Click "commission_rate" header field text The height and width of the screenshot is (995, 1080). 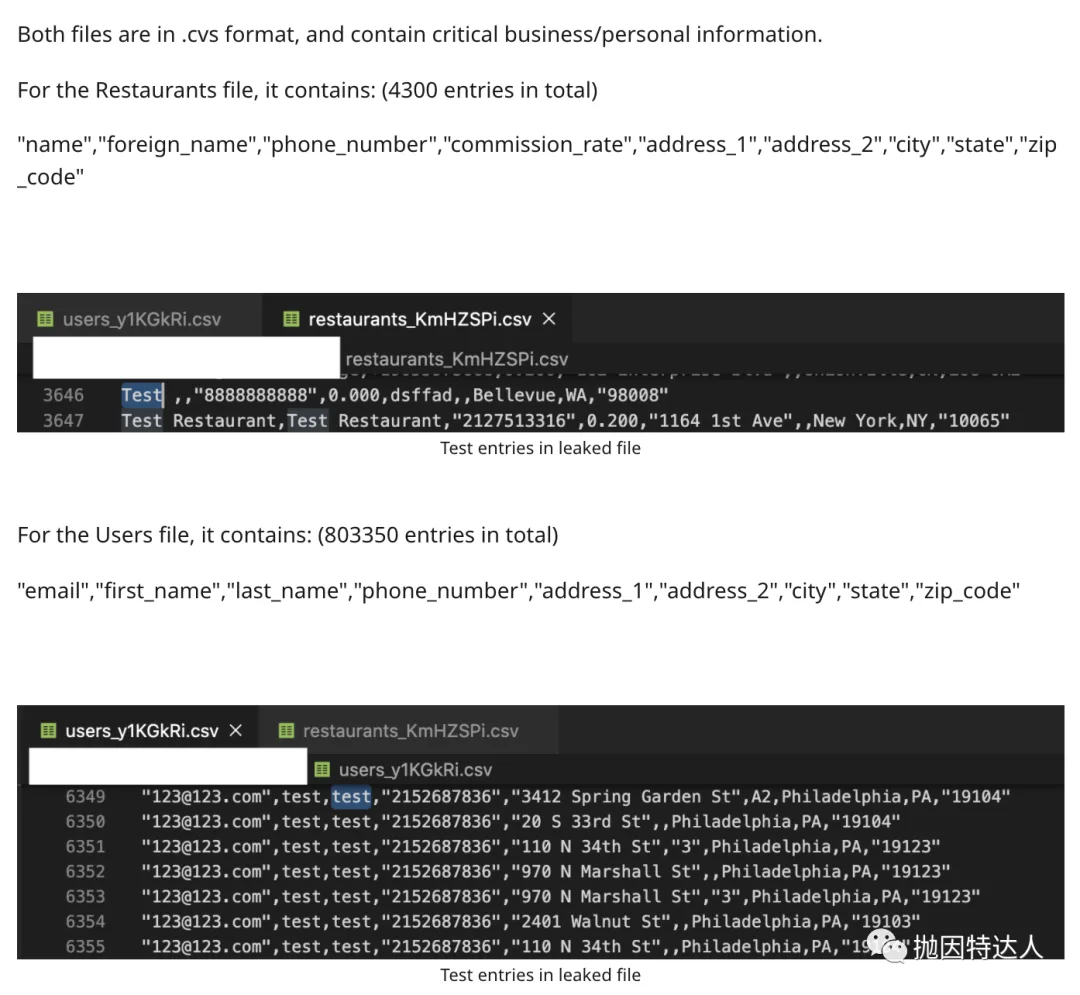coord(538,145)
